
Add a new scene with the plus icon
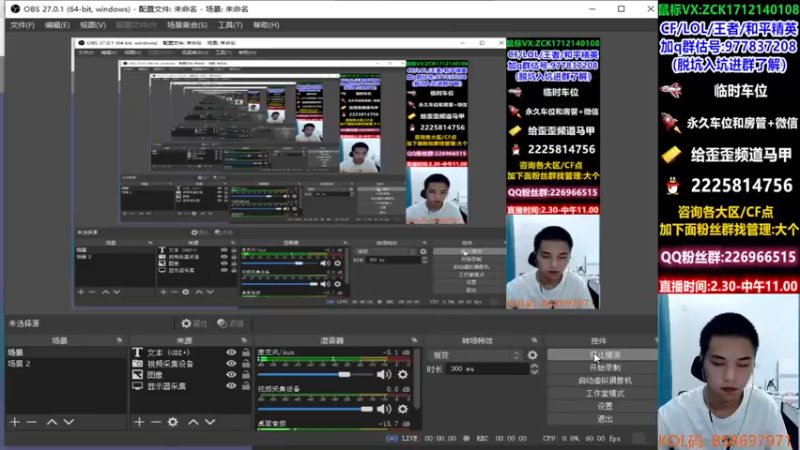15,422
